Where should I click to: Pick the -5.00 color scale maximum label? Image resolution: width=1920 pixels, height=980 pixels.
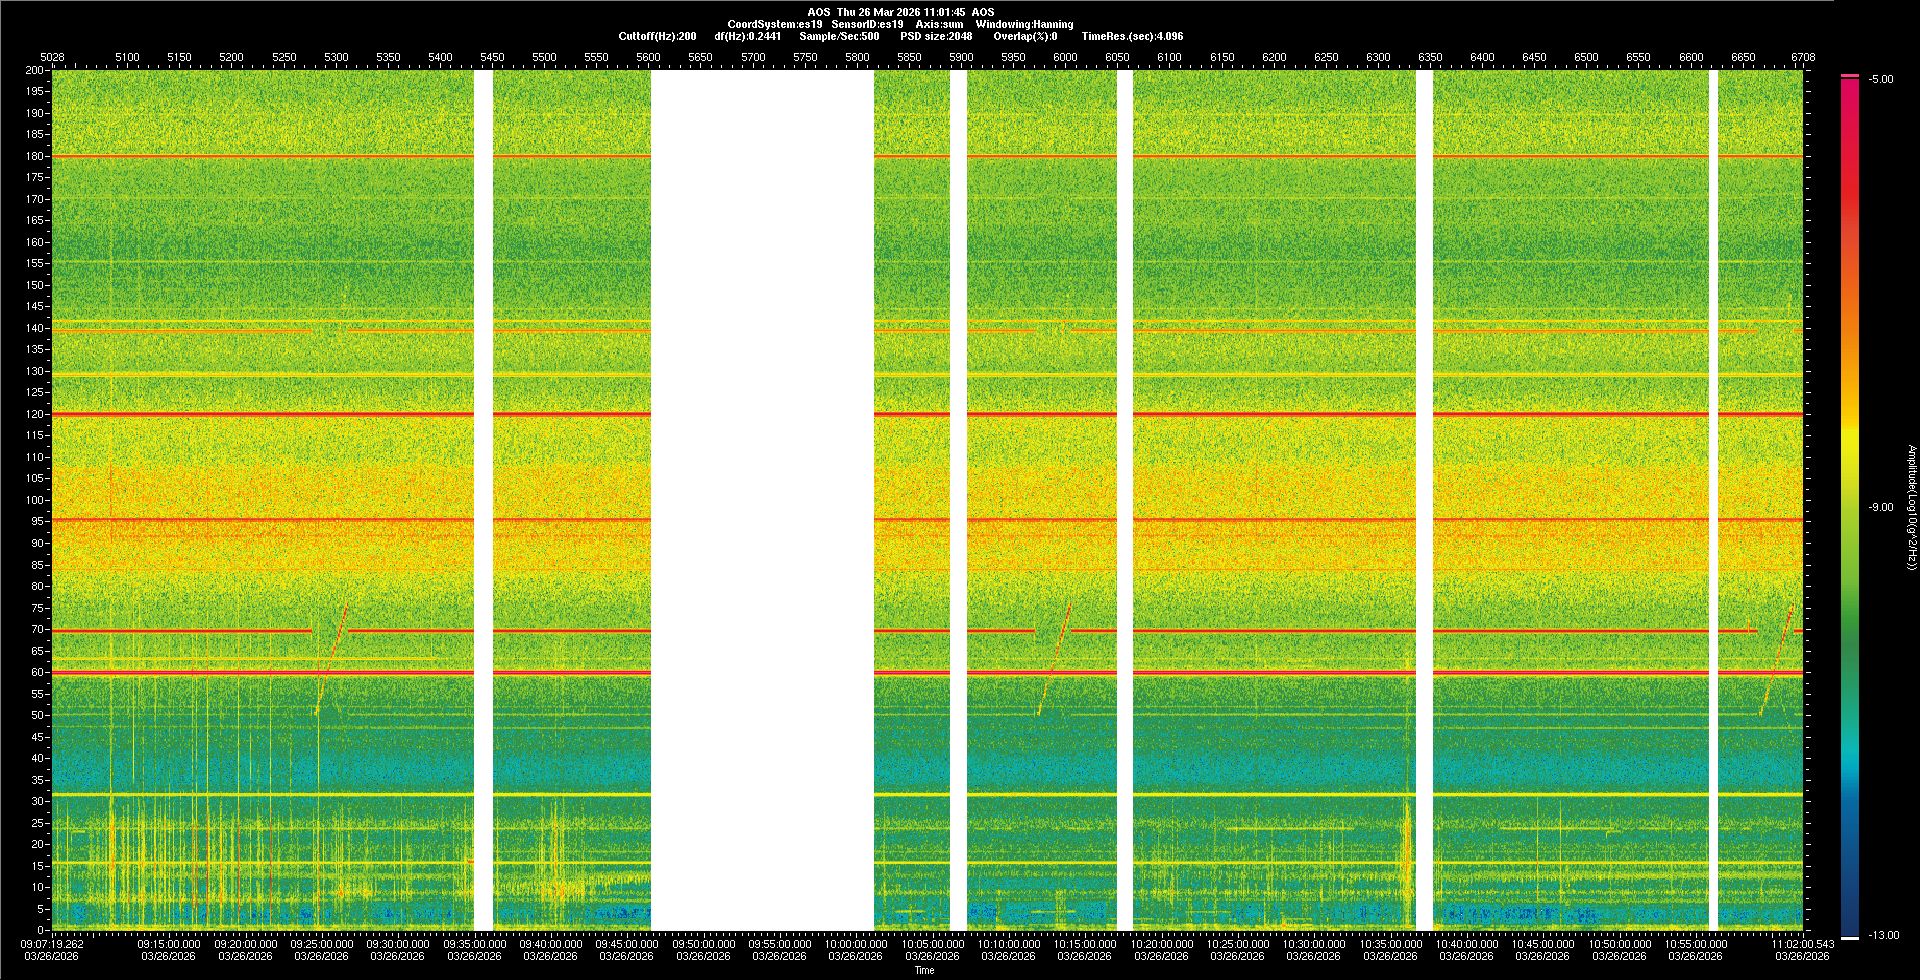1880,80
